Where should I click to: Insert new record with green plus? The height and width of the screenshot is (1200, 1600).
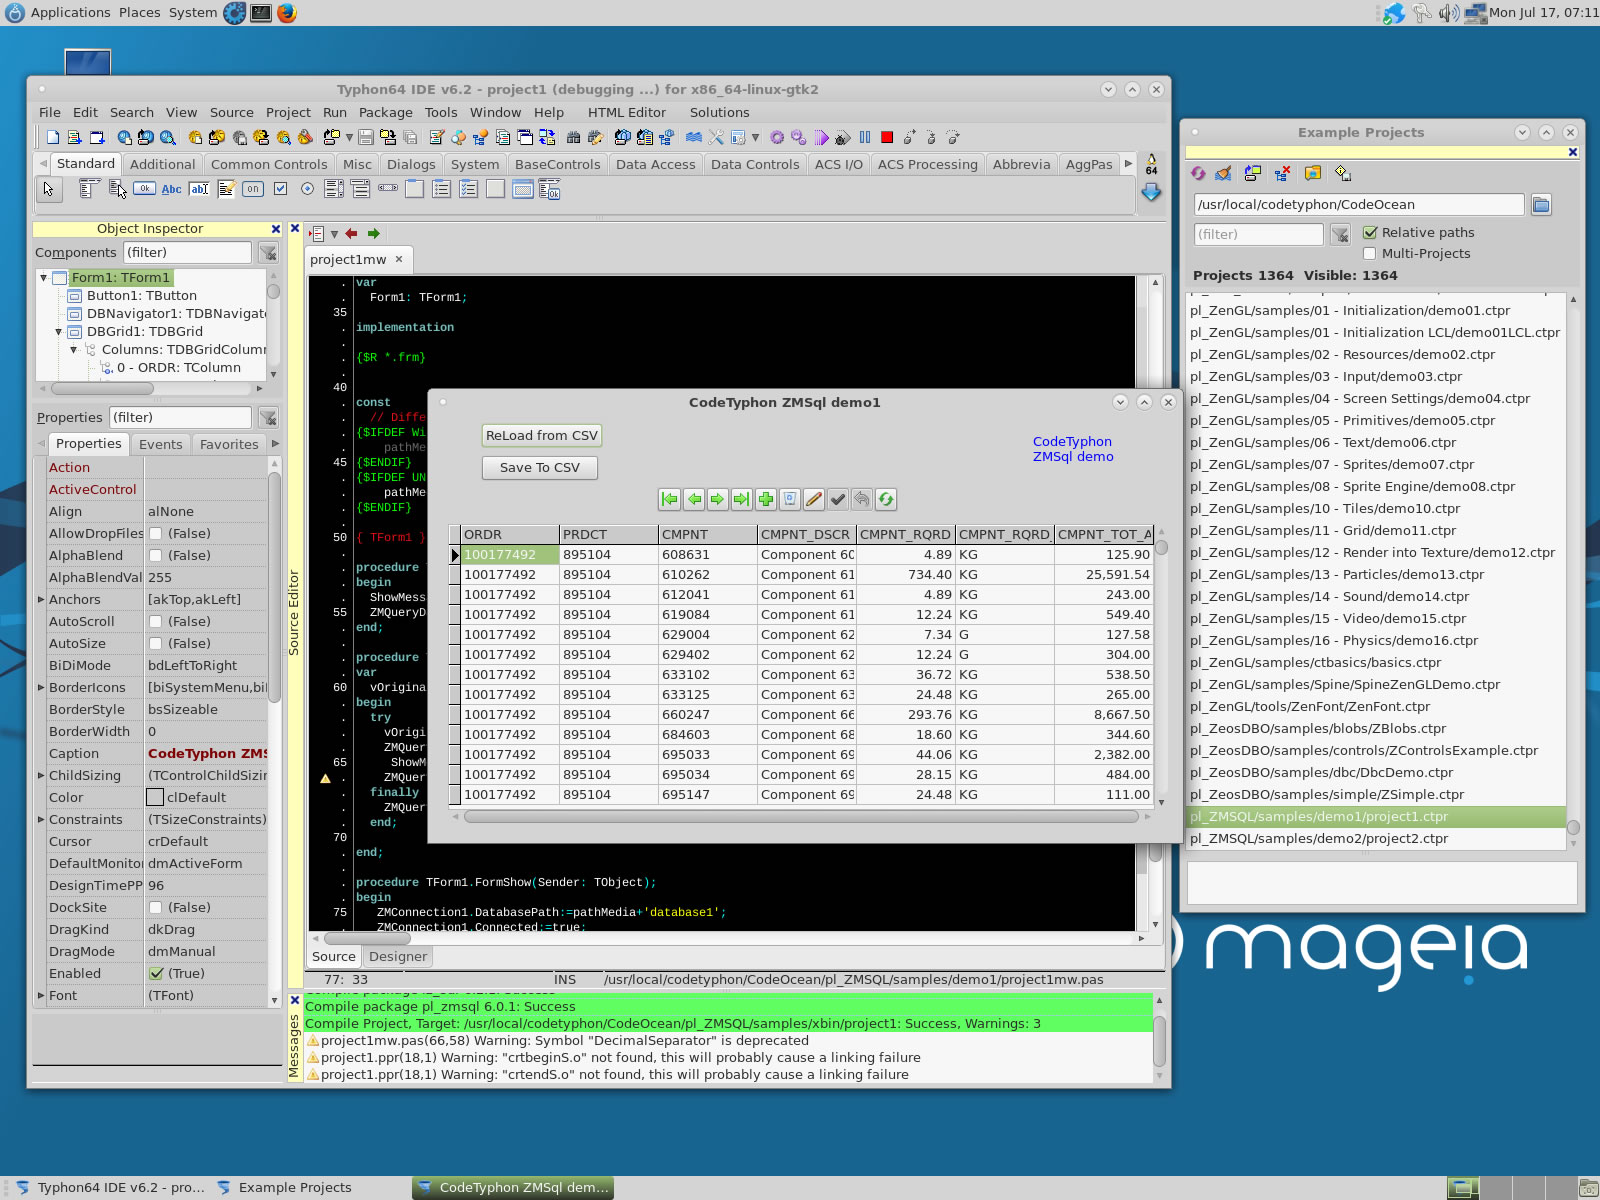pyautogui.click(x=766, y=499)
